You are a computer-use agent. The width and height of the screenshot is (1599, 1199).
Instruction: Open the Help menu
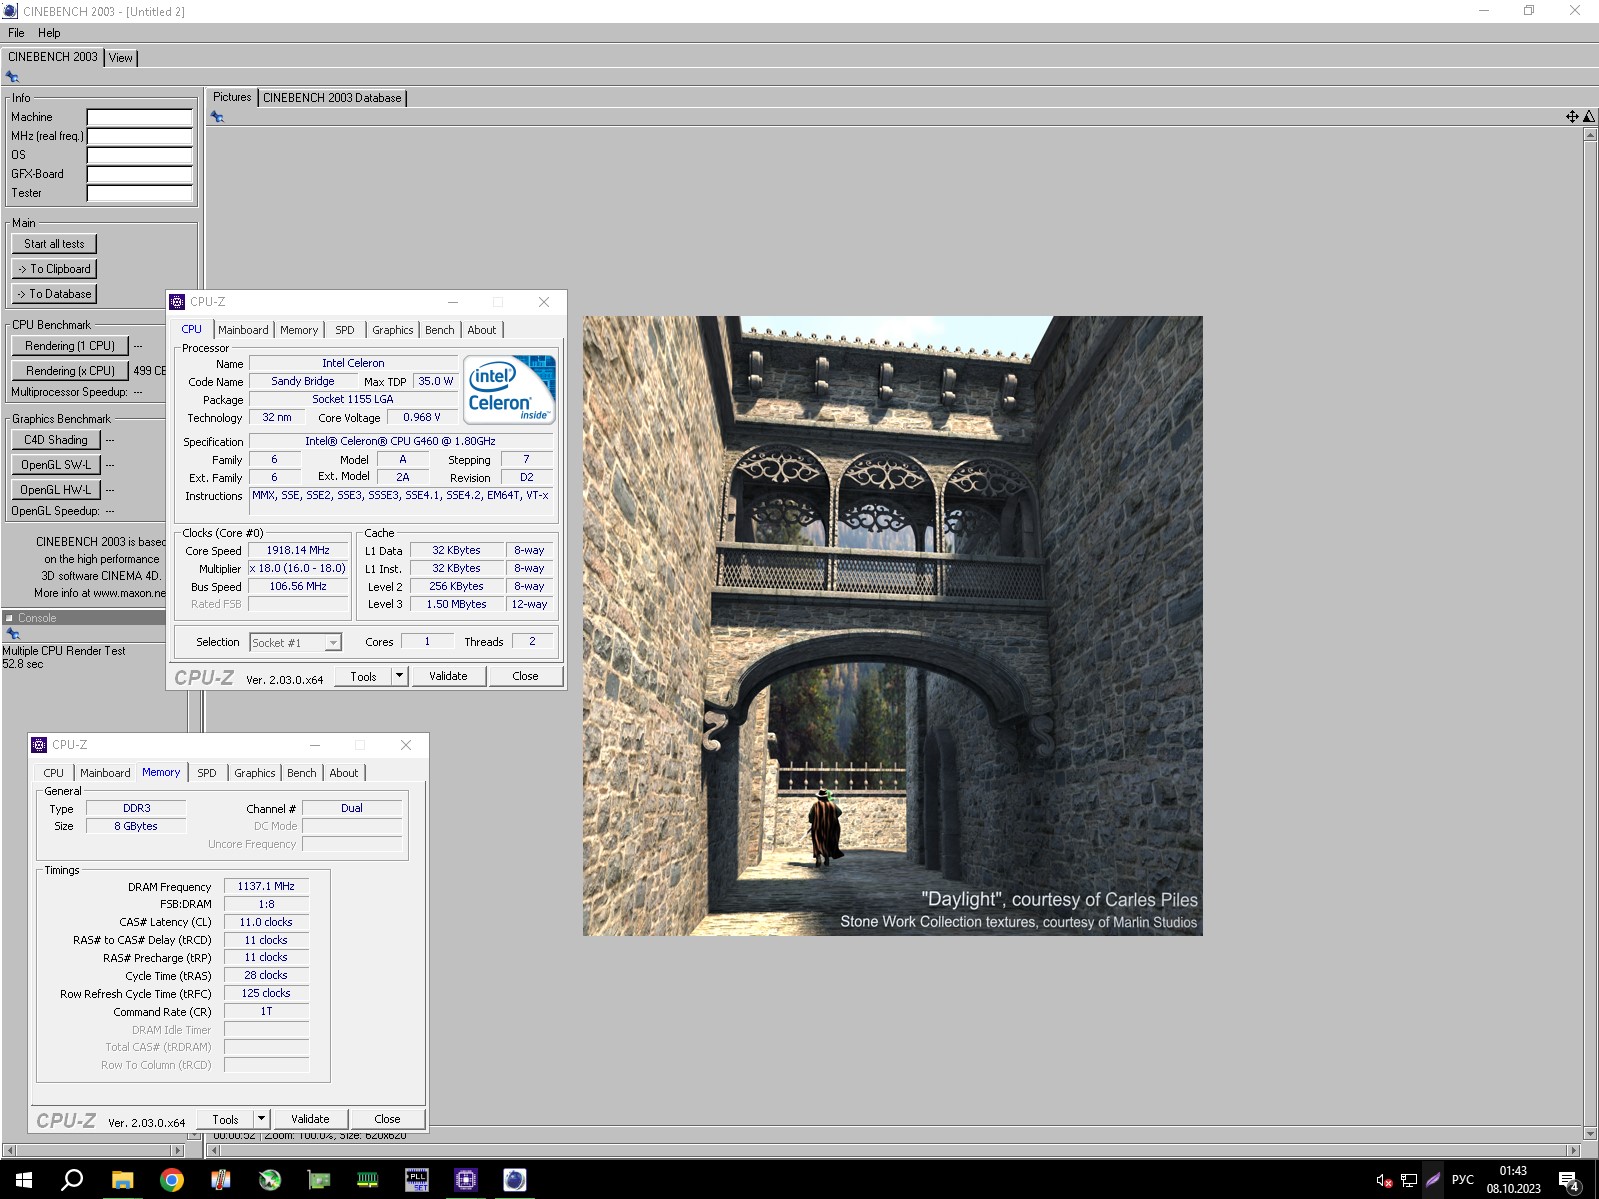click(x=49, y=33)
